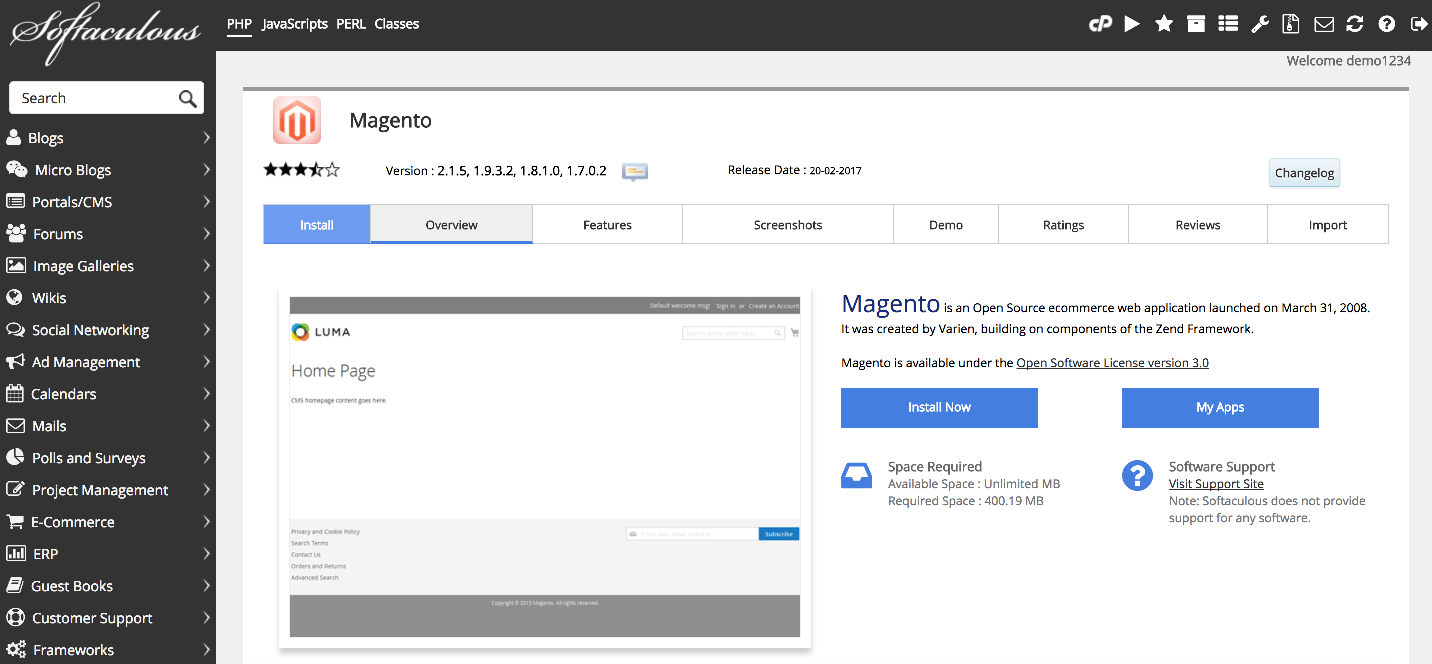Expand the Portals/CMS category chevron
Screen dimensions: 1432x664
click(x=206, y=202)
